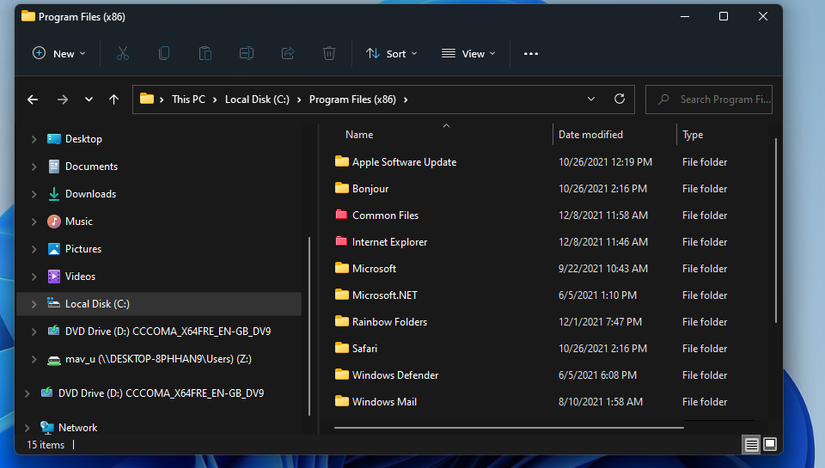This screenshot has width=825, height=468.
Task: Refresh the current folder view
Action: (619, 99)
